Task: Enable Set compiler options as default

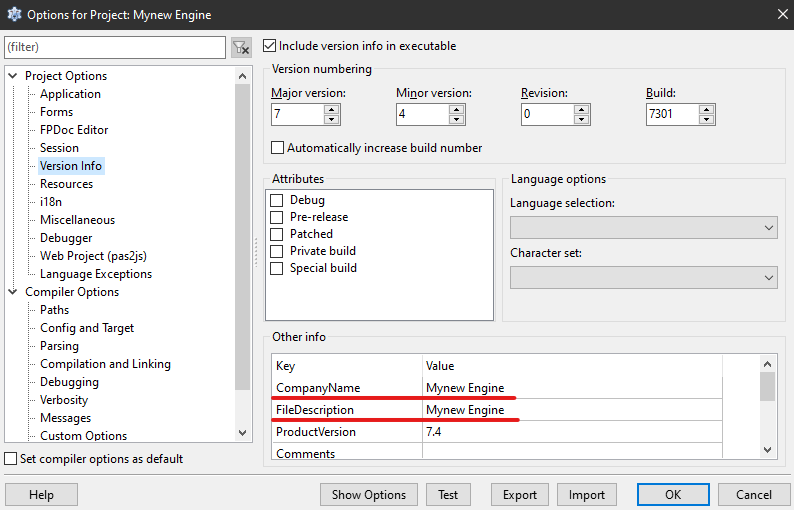Action: click(11, 459)
